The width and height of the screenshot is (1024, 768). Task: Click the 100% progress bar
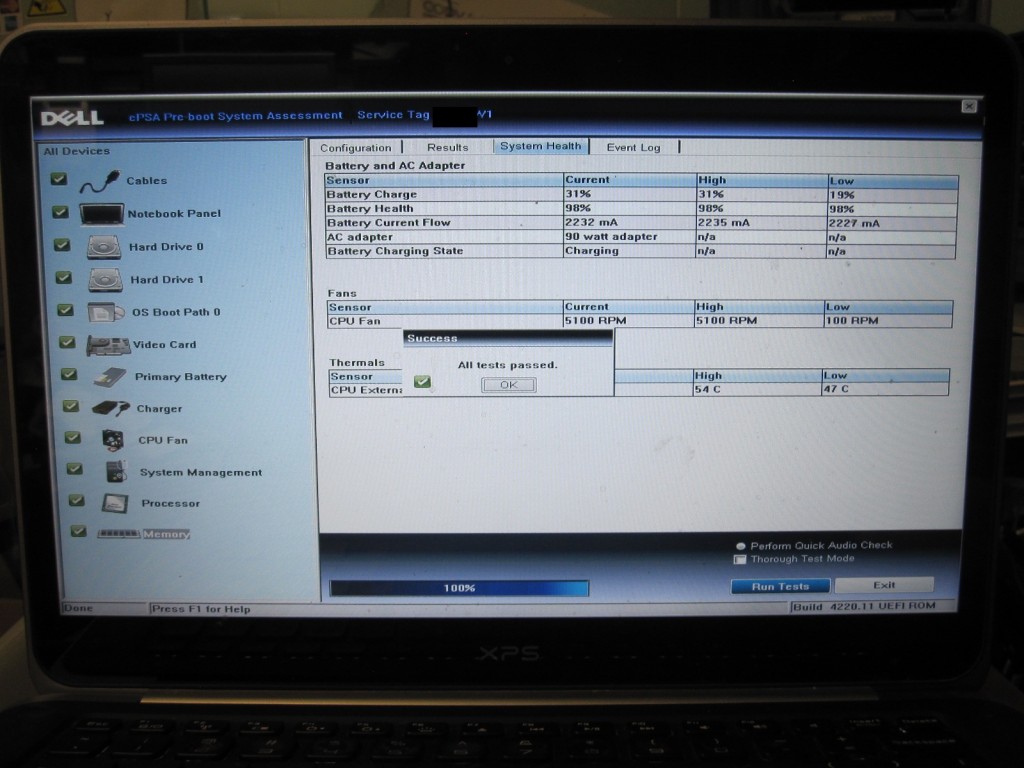tap(459, 588)
